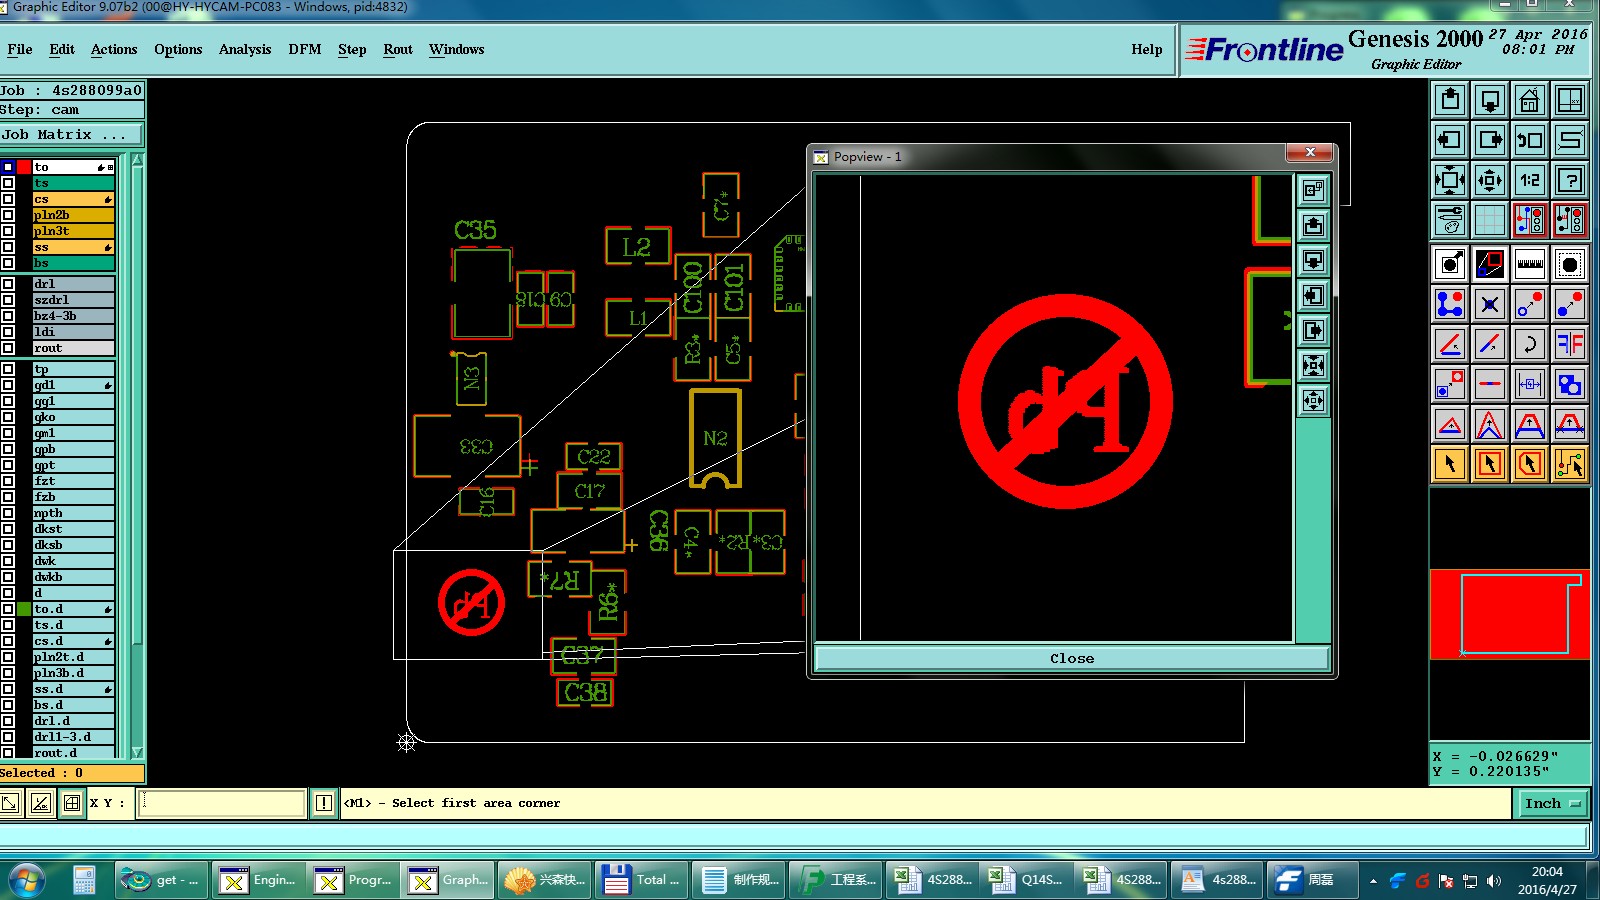This screenshot has height=900, width=1600.
Task: Open the Rout menu
Action: (398, 49)
